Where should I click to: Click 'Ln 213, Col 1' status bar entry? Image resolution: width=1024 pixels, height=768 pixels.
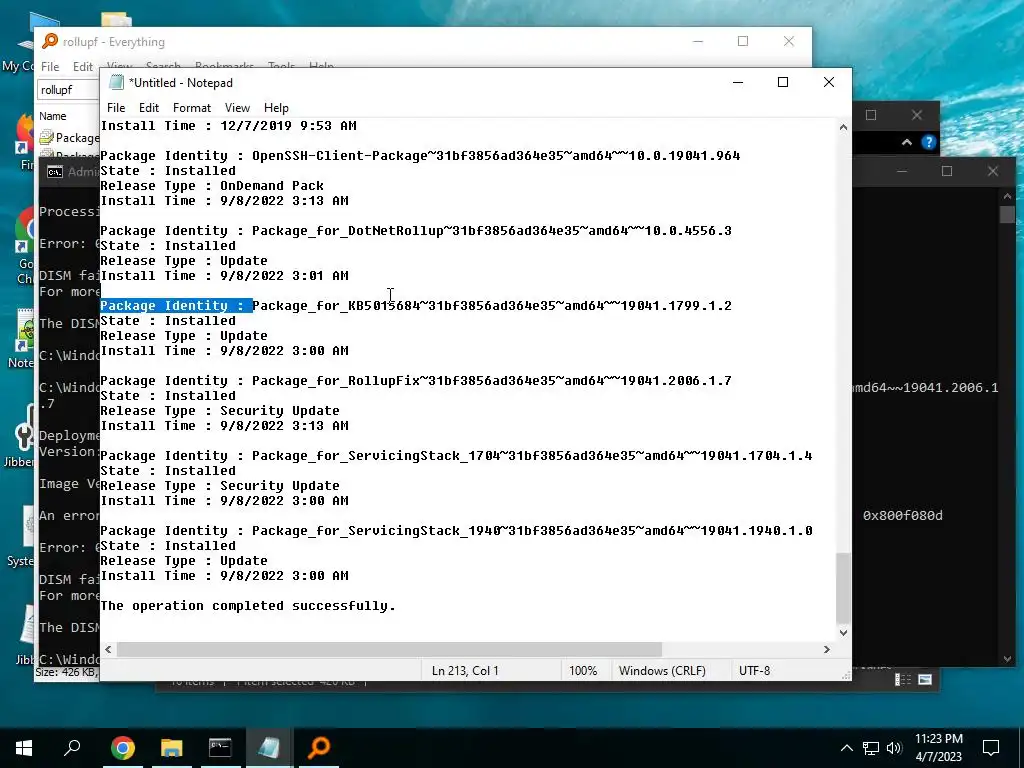[x=465, y=671]
